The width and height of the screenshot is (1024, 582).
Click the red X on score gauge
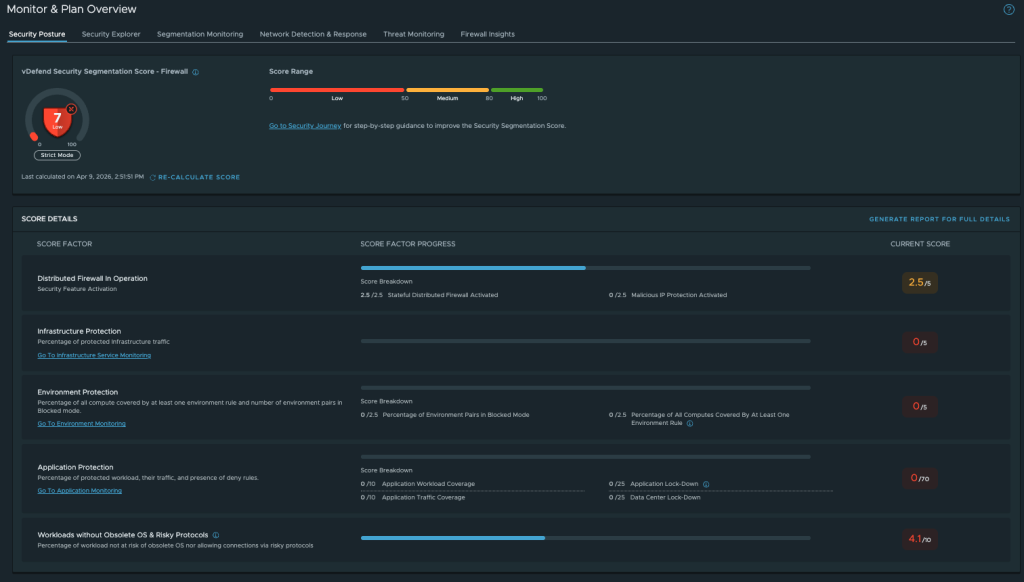(71, 108)
